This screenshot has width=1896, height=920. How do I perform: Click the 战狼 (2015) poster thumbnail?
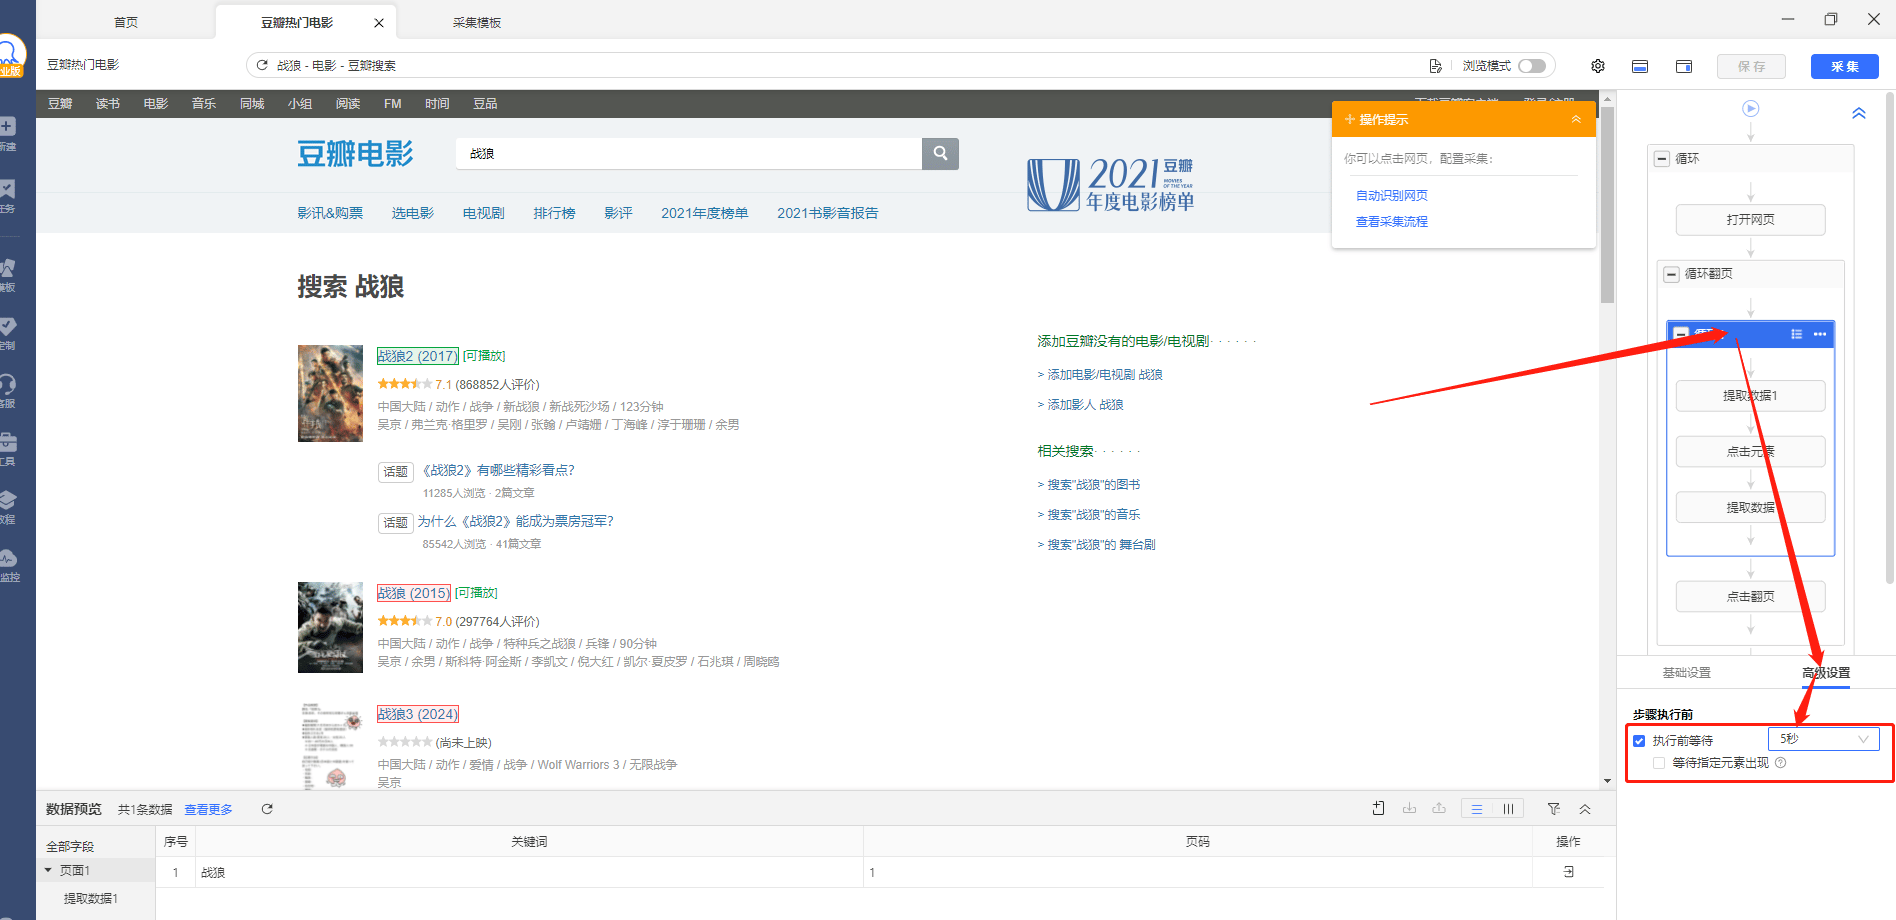click(330, 627)
